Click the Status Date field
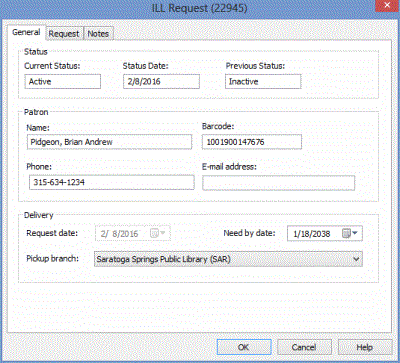Viewport: 400px width, 363px height. (162, 82)
